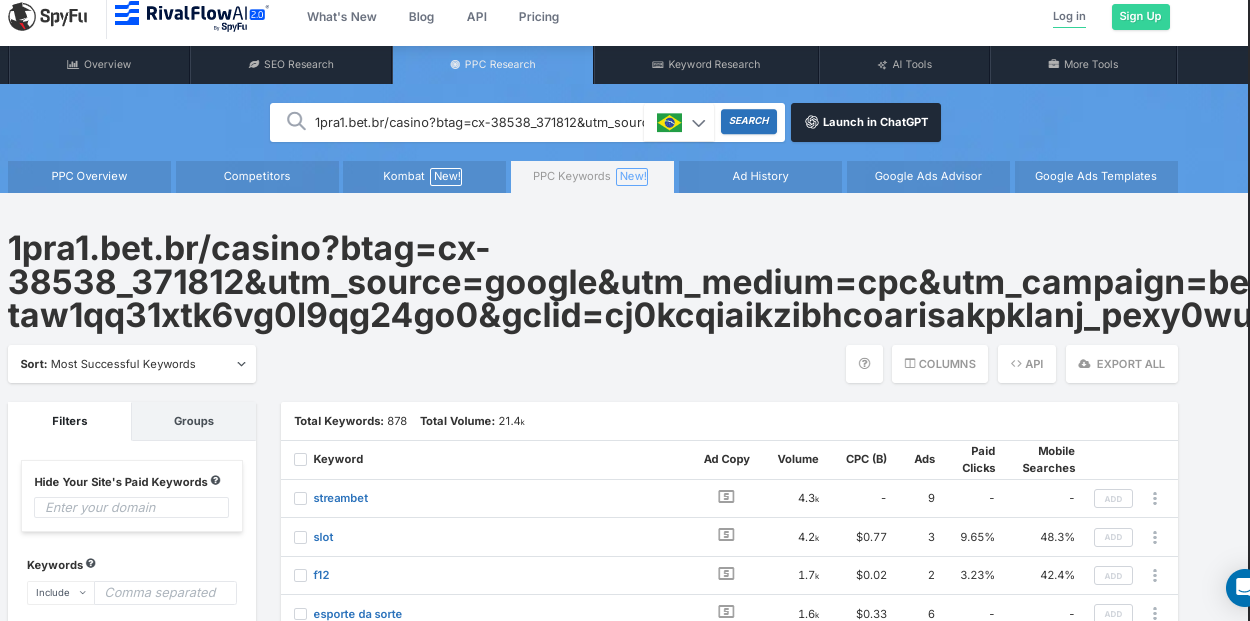This screenshot has width=1250, height=621.
Task: Select the Brazil flag country icon
Action: click(669, 122)
